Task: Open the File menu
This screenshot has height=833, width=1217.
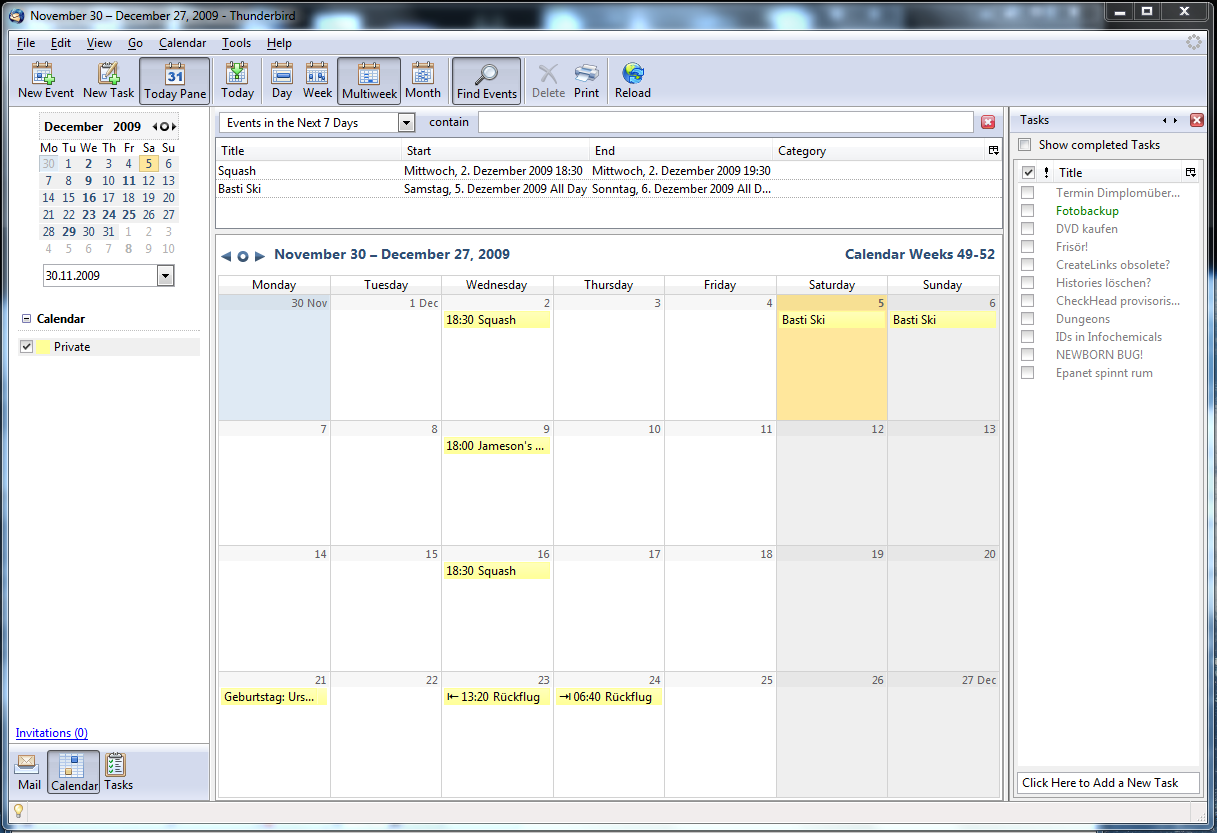Action: coord(26,43)
